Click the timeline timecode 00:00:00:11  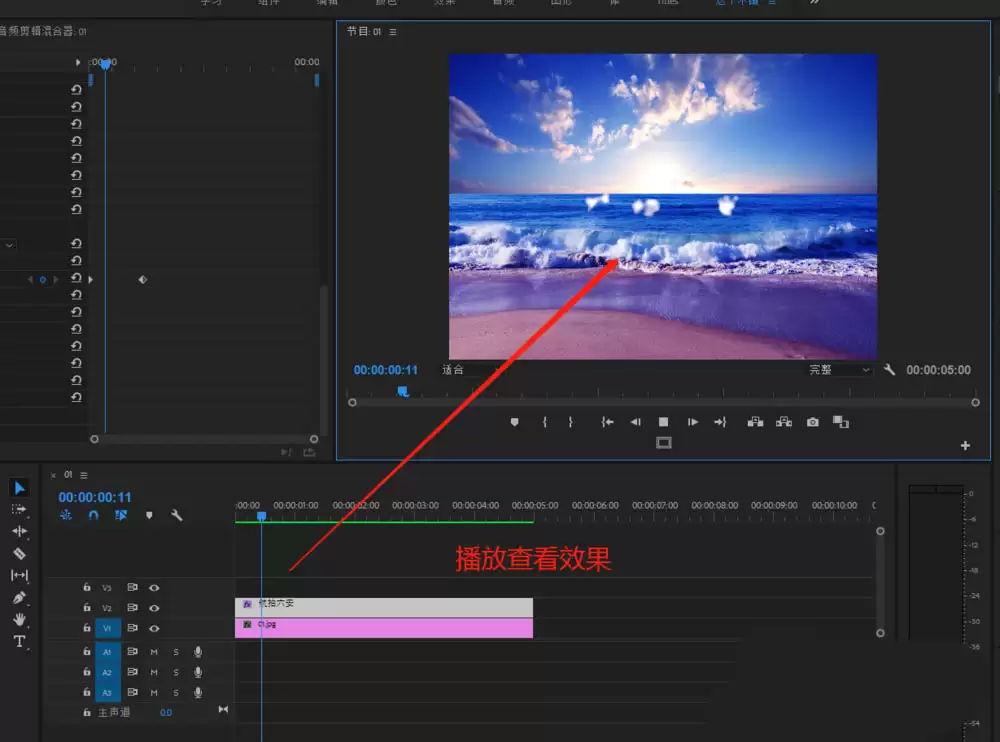[95, 497]
